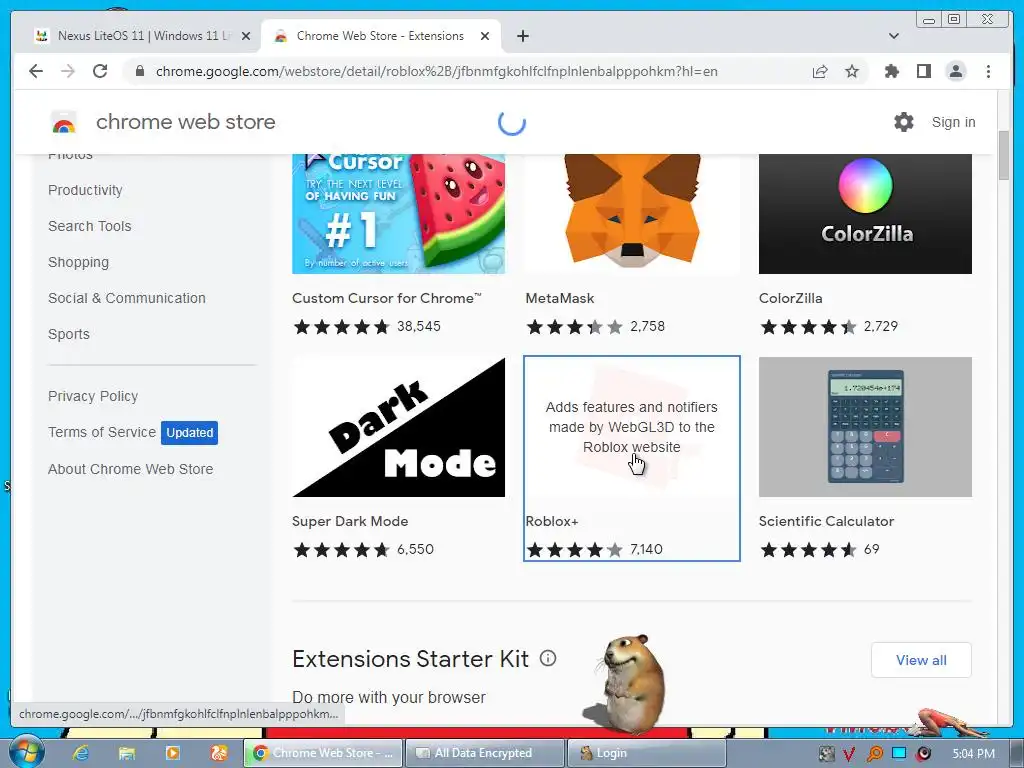
Task: Open the MetaMask fox thumbnail
Action: 632,214
